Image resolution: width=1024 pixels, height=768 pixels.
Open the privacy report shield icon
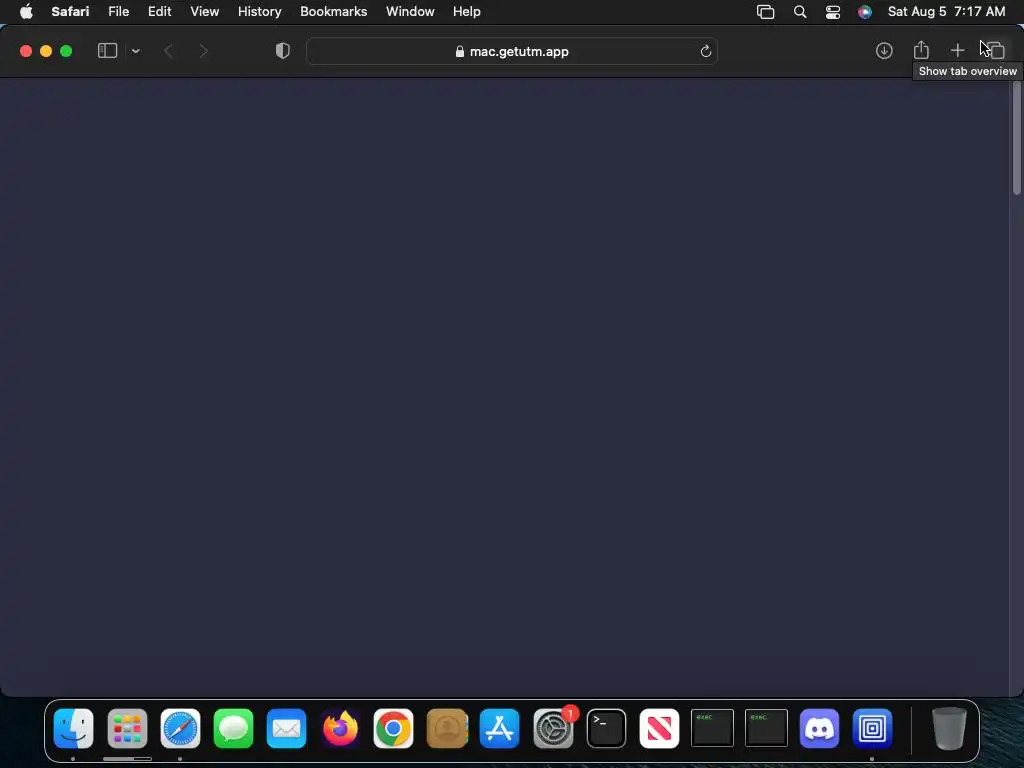click(x=283, y=51)
